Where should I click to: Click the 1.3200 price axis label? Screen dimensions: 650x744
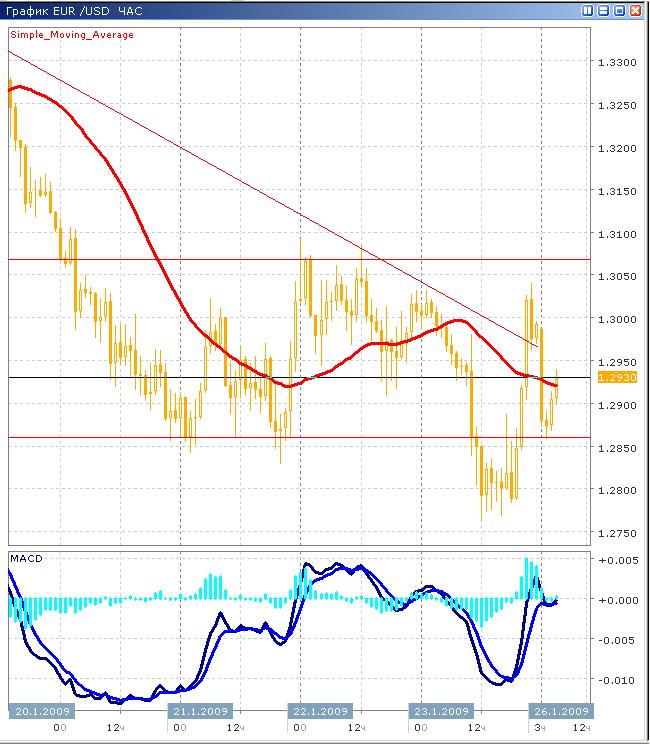pos(614,149)
